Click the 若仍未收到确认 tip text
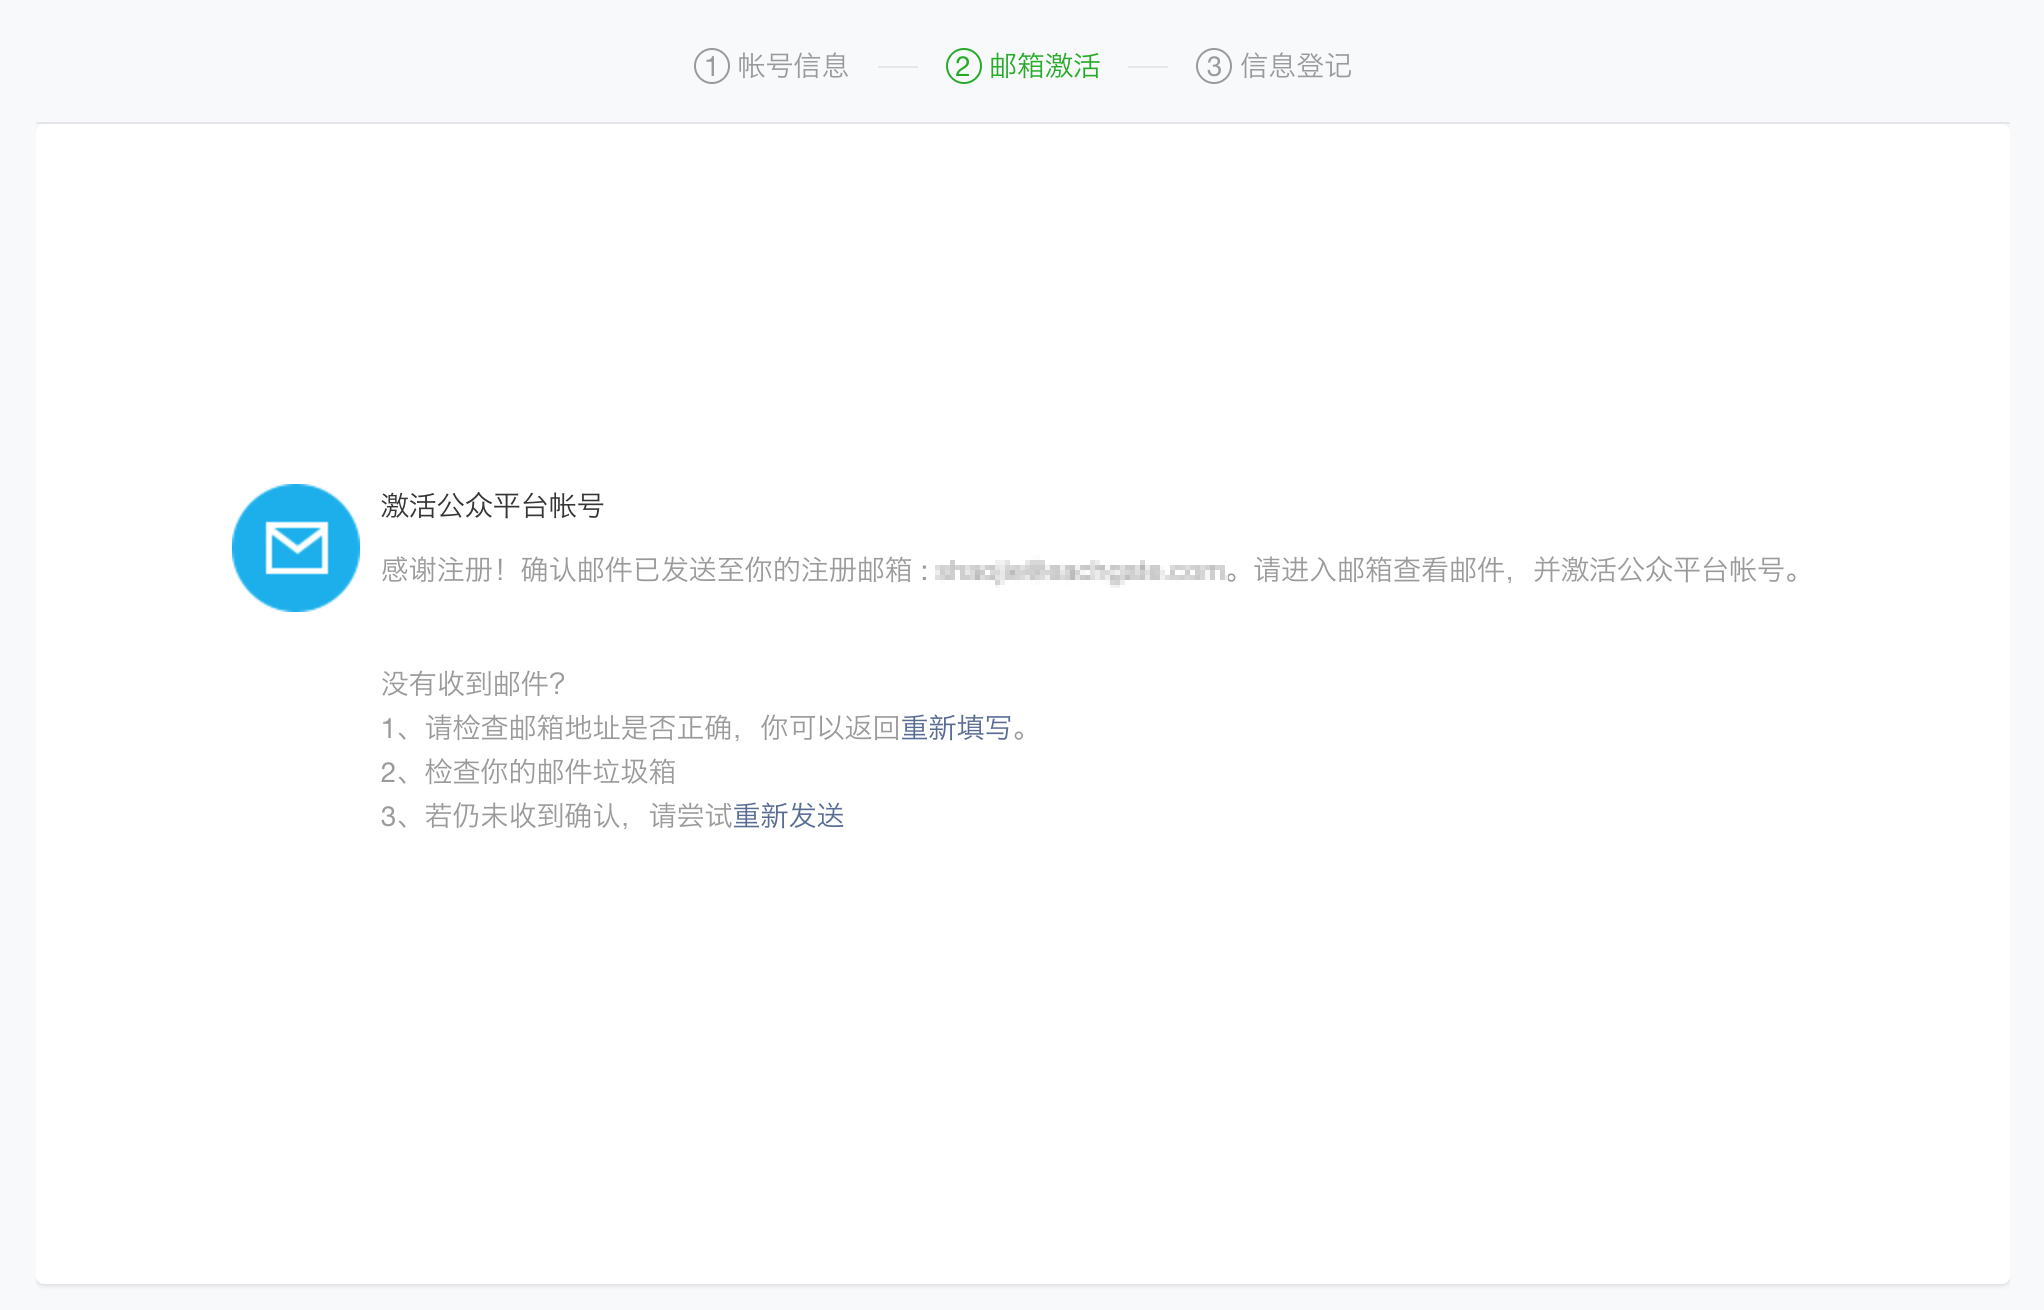The height and width of the screenshot is (1310, 2044). [520, 816]
